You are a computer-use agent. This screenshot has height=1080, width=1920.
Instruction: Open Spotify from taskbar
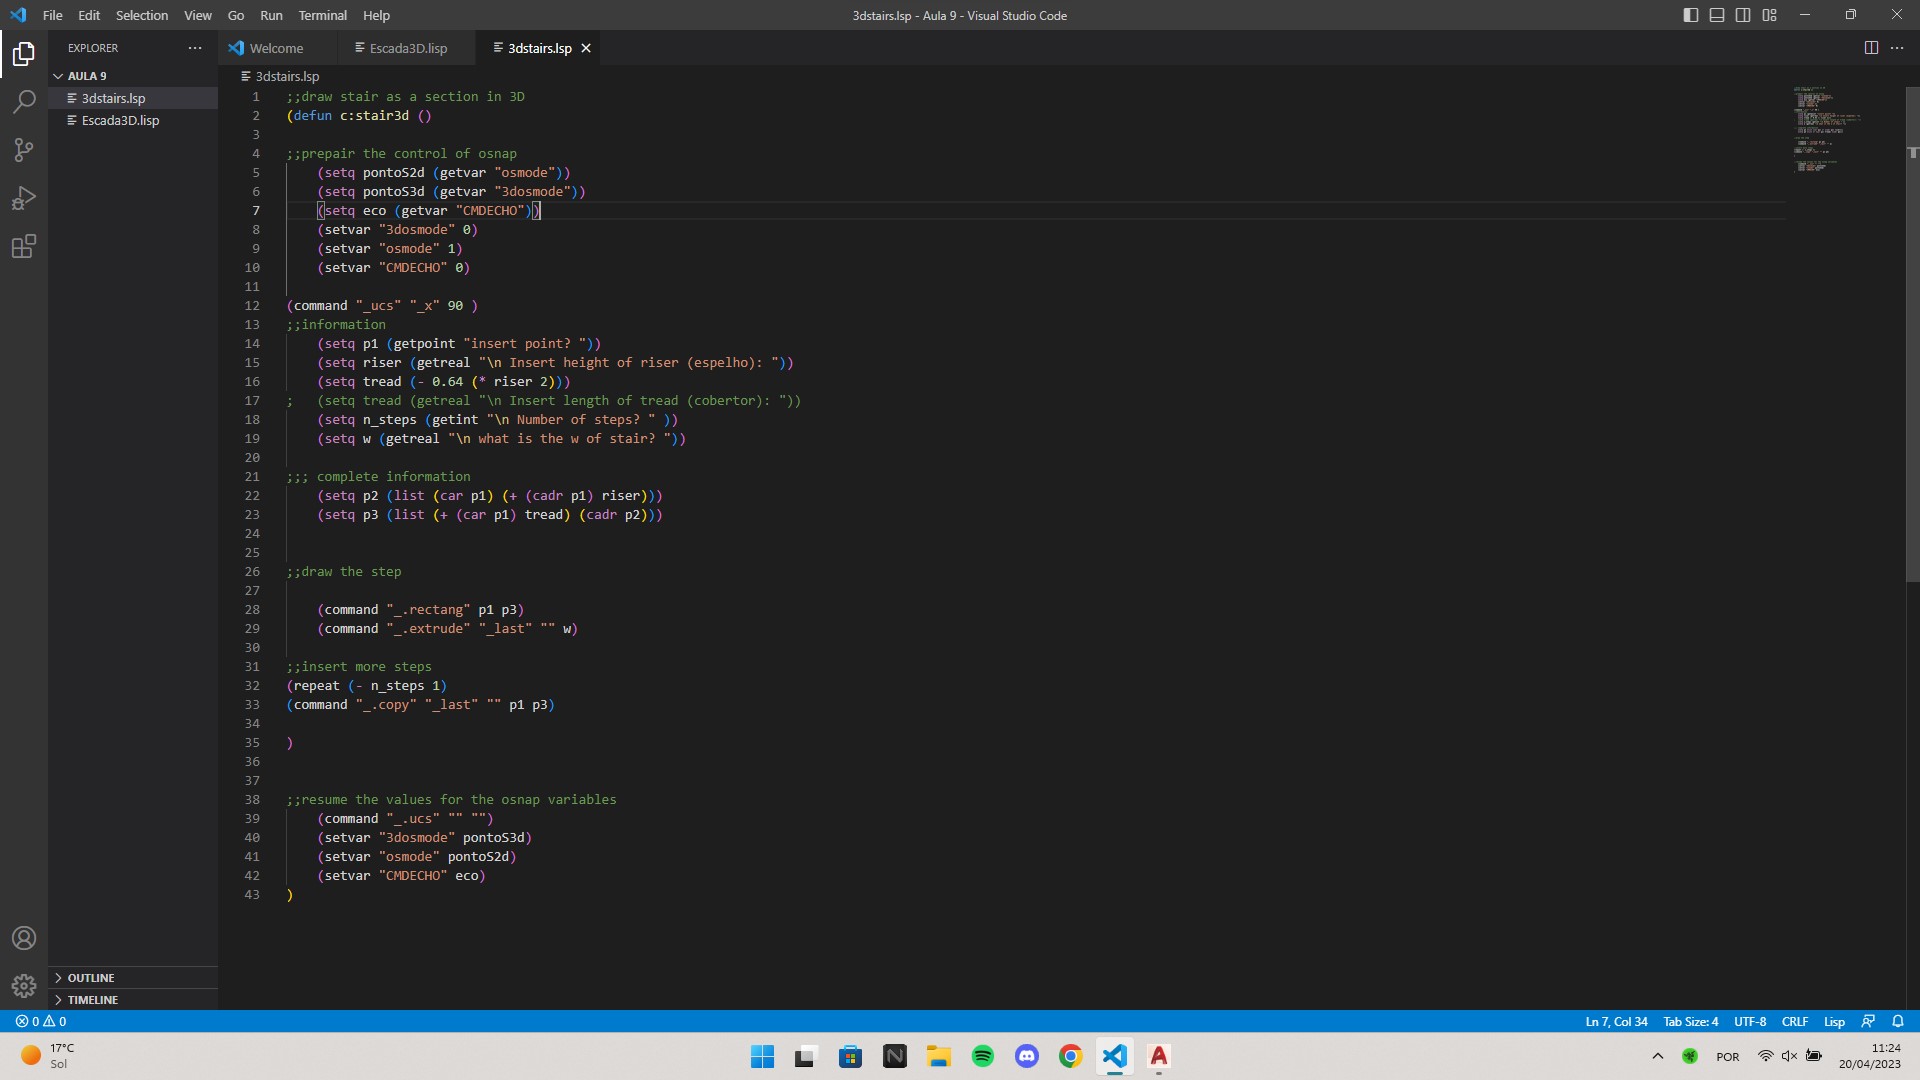click(x=983, y=1056)
